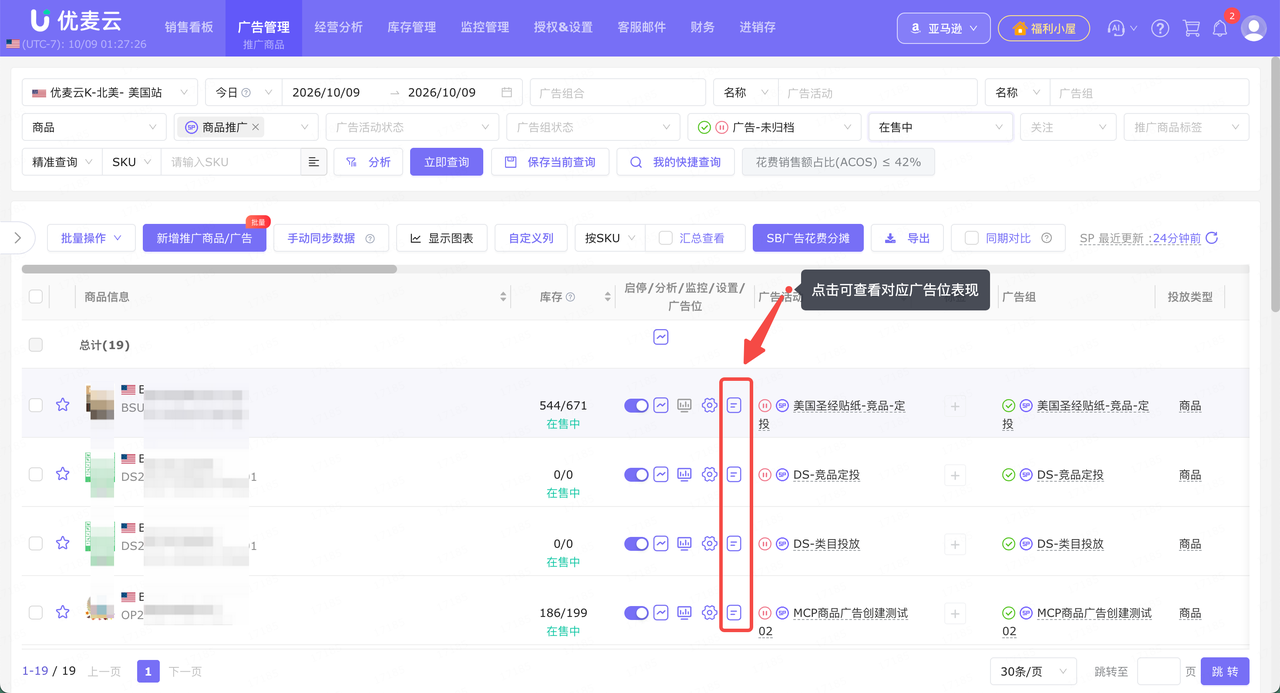The image size is (1280, 693).
Task: Toggle ad switch for MCP商品广告创建测试02 row
Action: point(636,612)
